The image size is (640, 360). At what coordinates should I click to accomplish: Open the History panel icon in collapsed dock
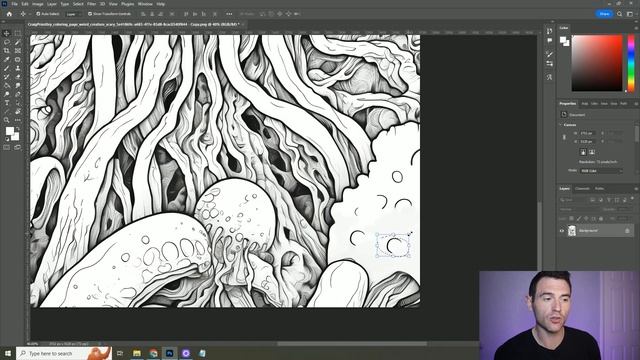[x=549, y=31]
